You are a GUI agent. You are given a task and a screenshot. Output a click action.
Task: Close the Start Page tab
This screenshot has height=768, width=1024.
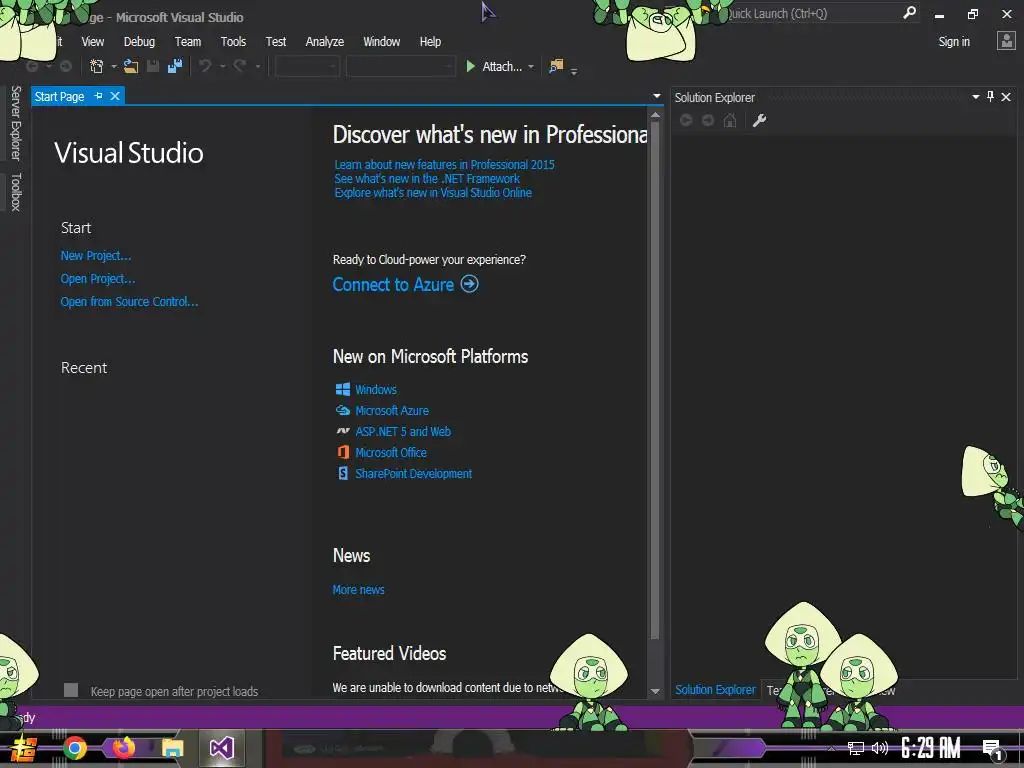(x=115, y=96)
